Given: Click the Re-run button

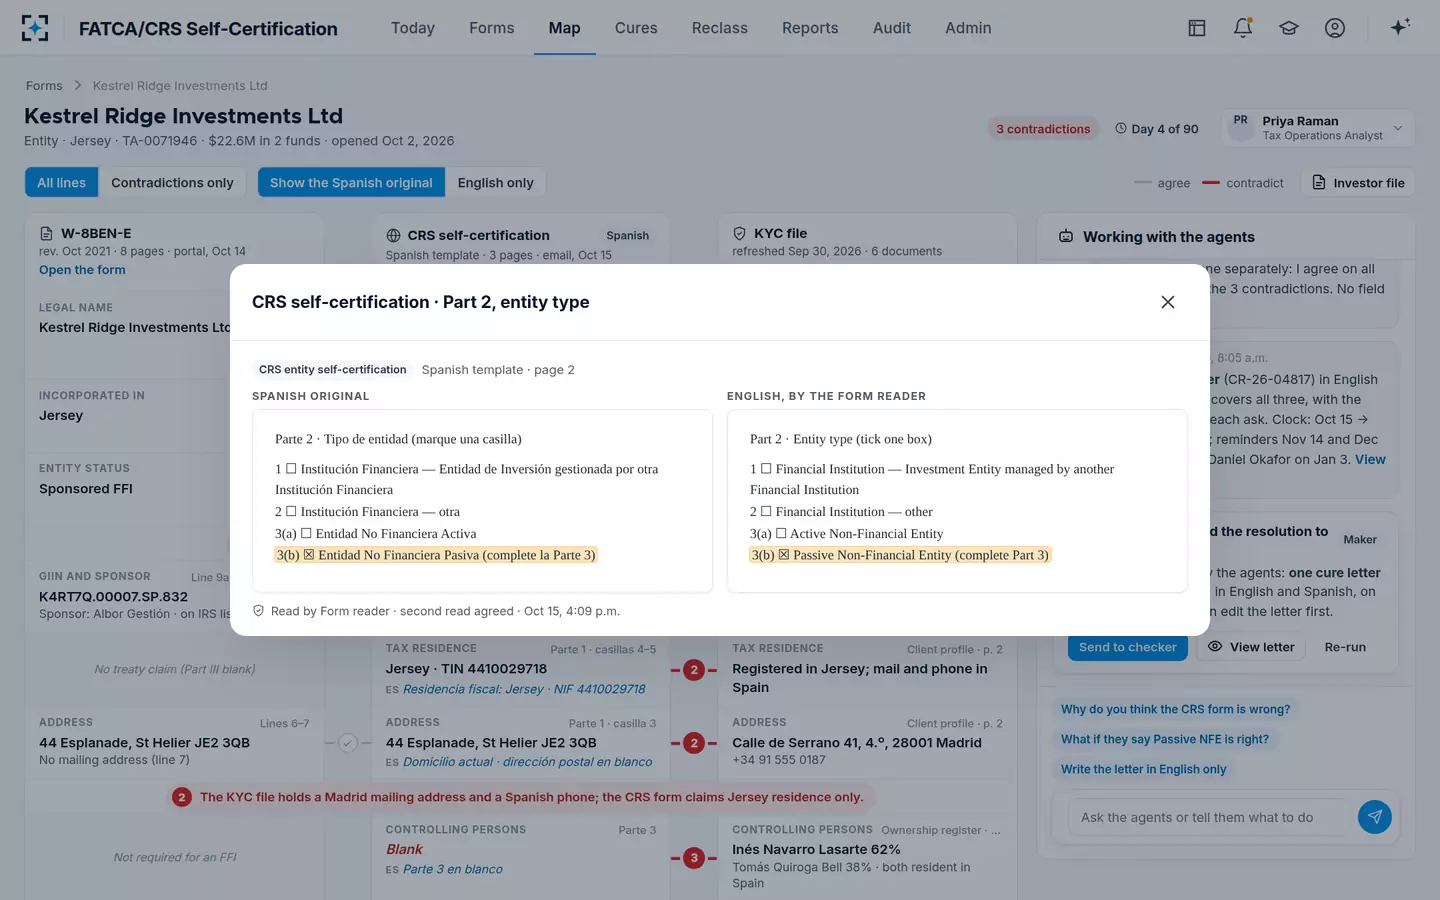Looking at the screenshot, I should (x=1345, y=647).
